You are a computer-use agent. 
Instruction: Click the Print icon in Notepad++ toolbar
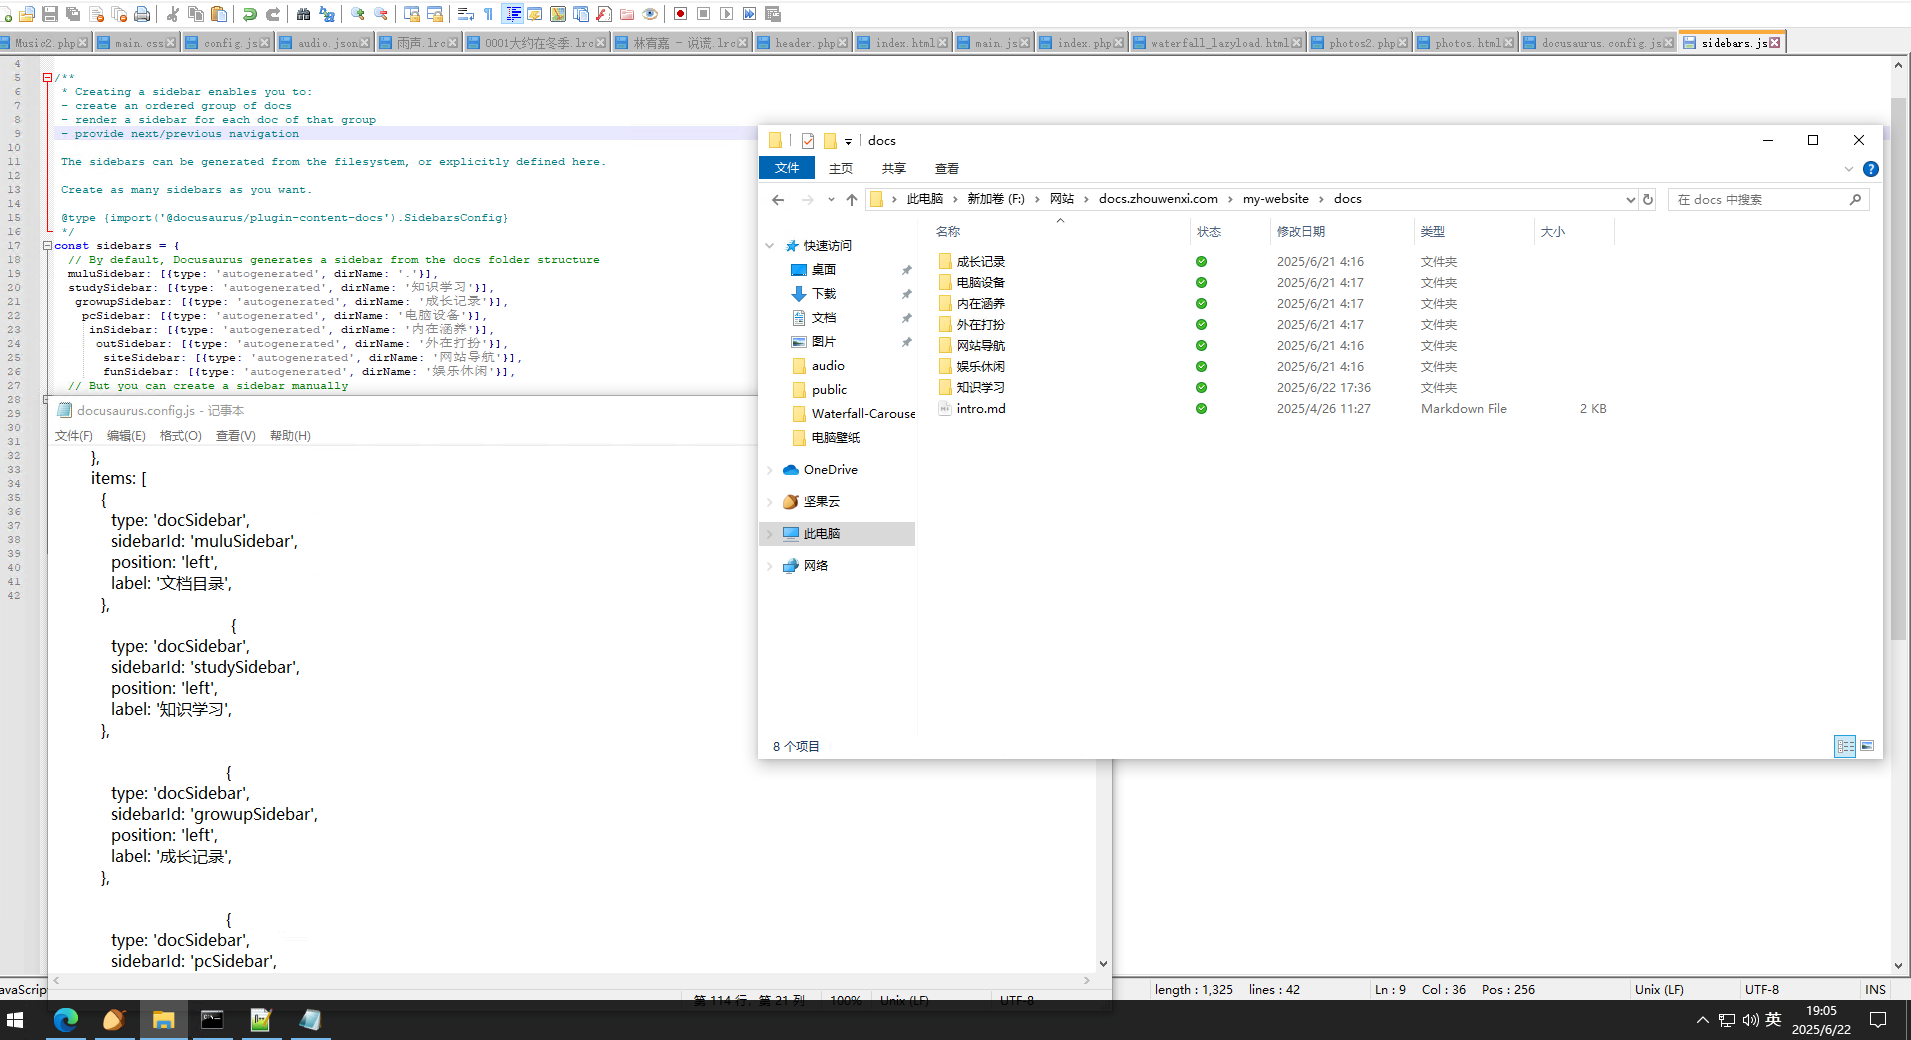click(x=142, y=14)
